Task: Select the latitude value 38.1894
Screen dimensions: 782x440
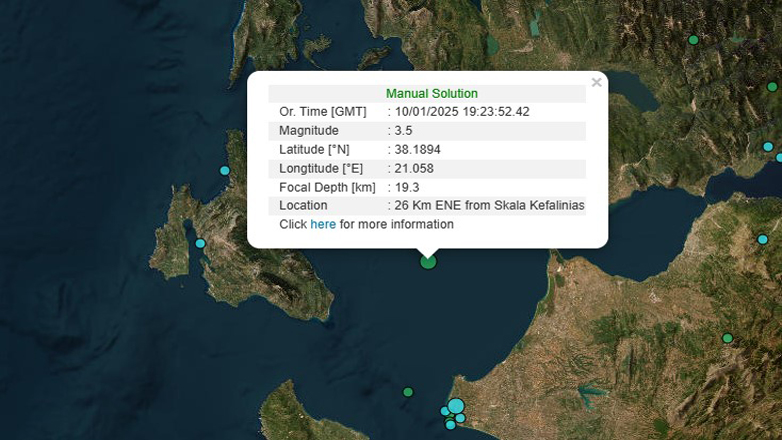Action: point(417,150)
